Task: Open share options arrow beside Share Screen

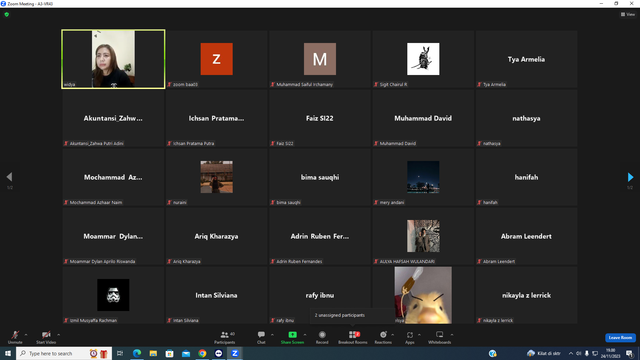Action: [305, 335]
